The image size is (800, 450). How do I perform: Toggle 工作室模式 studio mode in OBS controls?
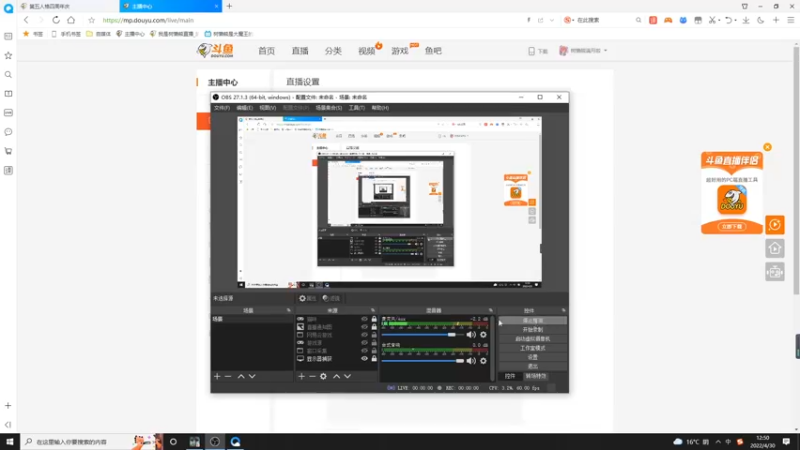tap(533, 348)
